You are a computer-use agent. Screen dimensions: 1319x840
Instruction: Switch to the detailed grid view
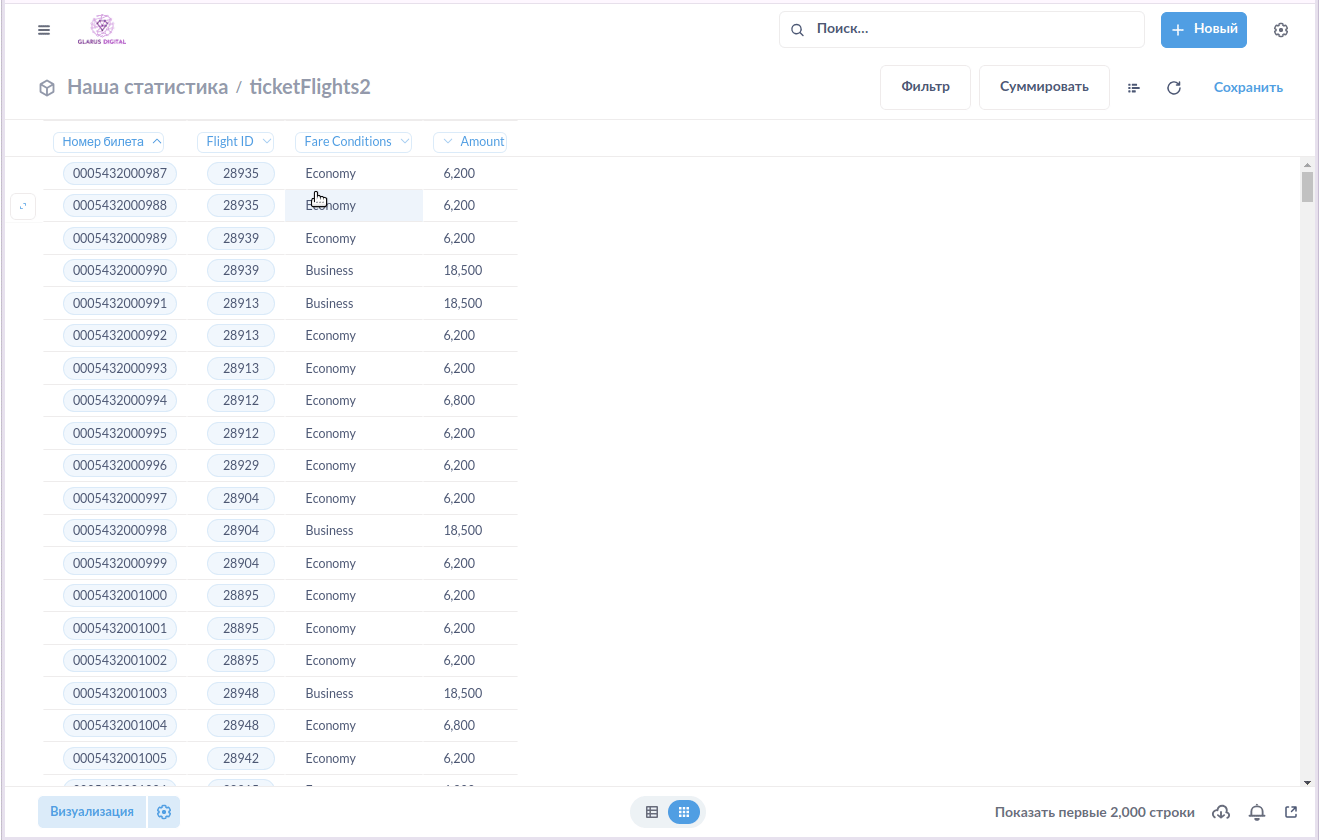[684, 812]
